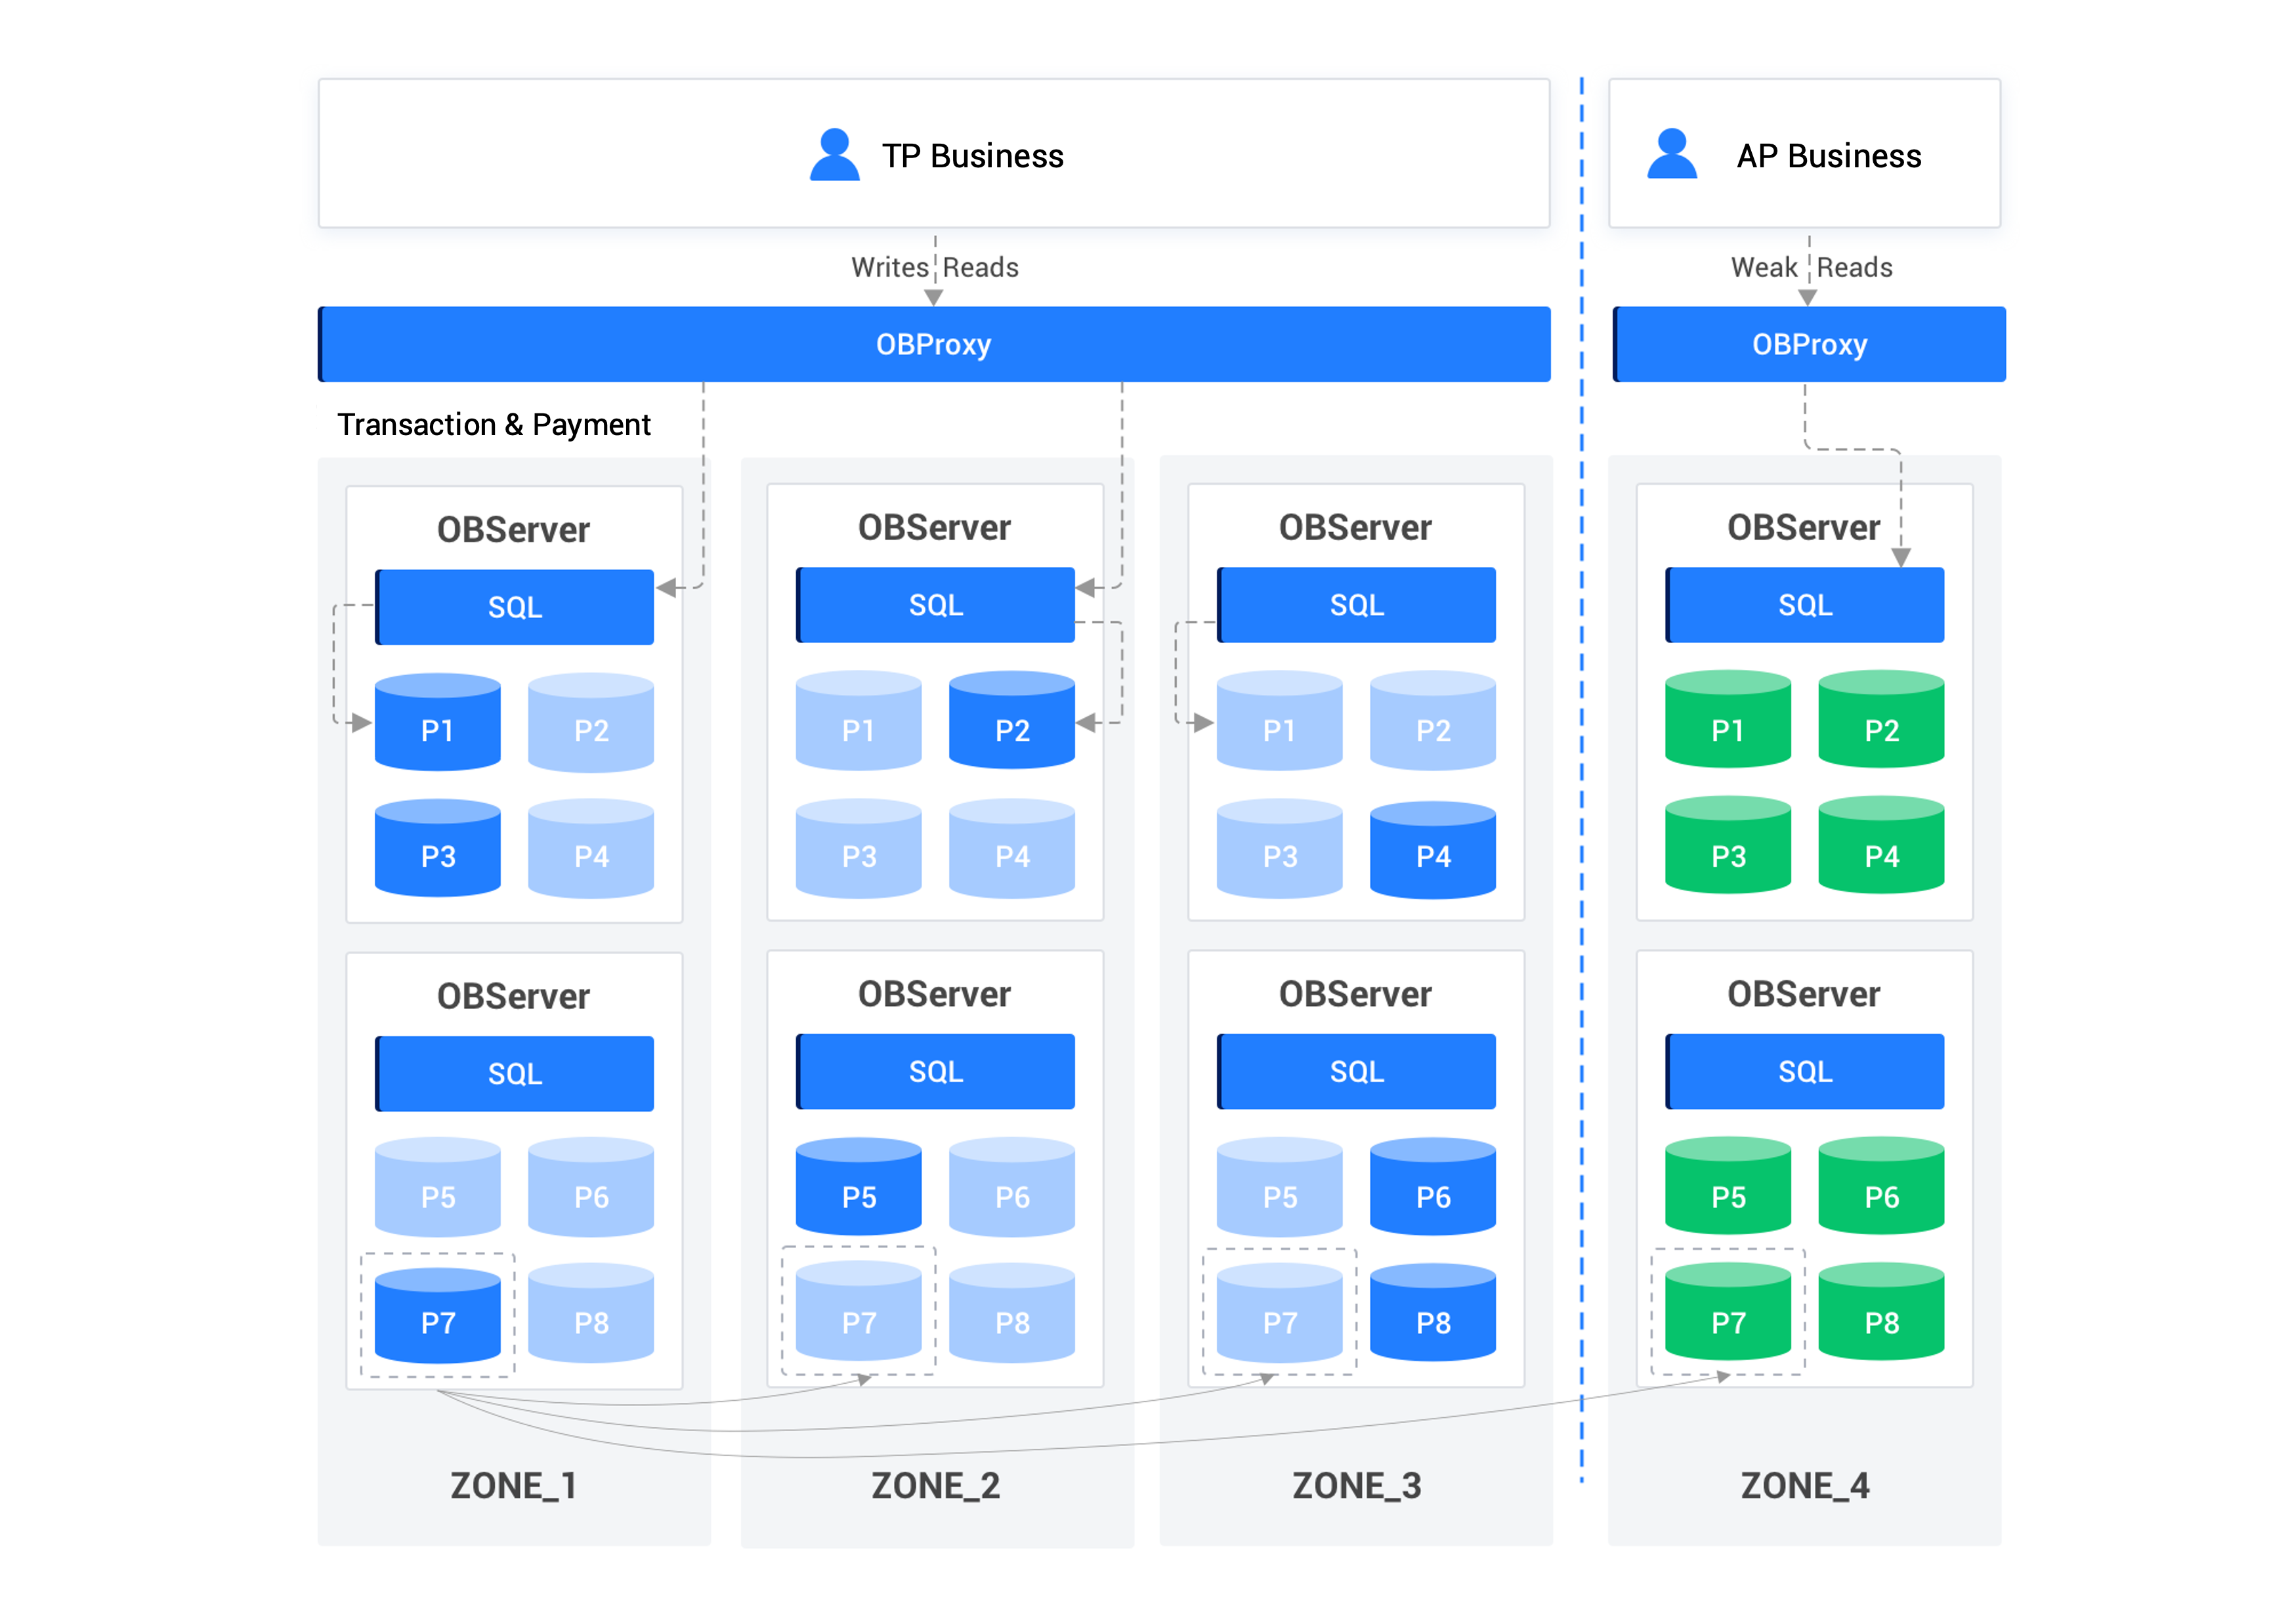
Task: Click the green P5 cylinder in ZONE_4
Action: pos(1728,1192)
